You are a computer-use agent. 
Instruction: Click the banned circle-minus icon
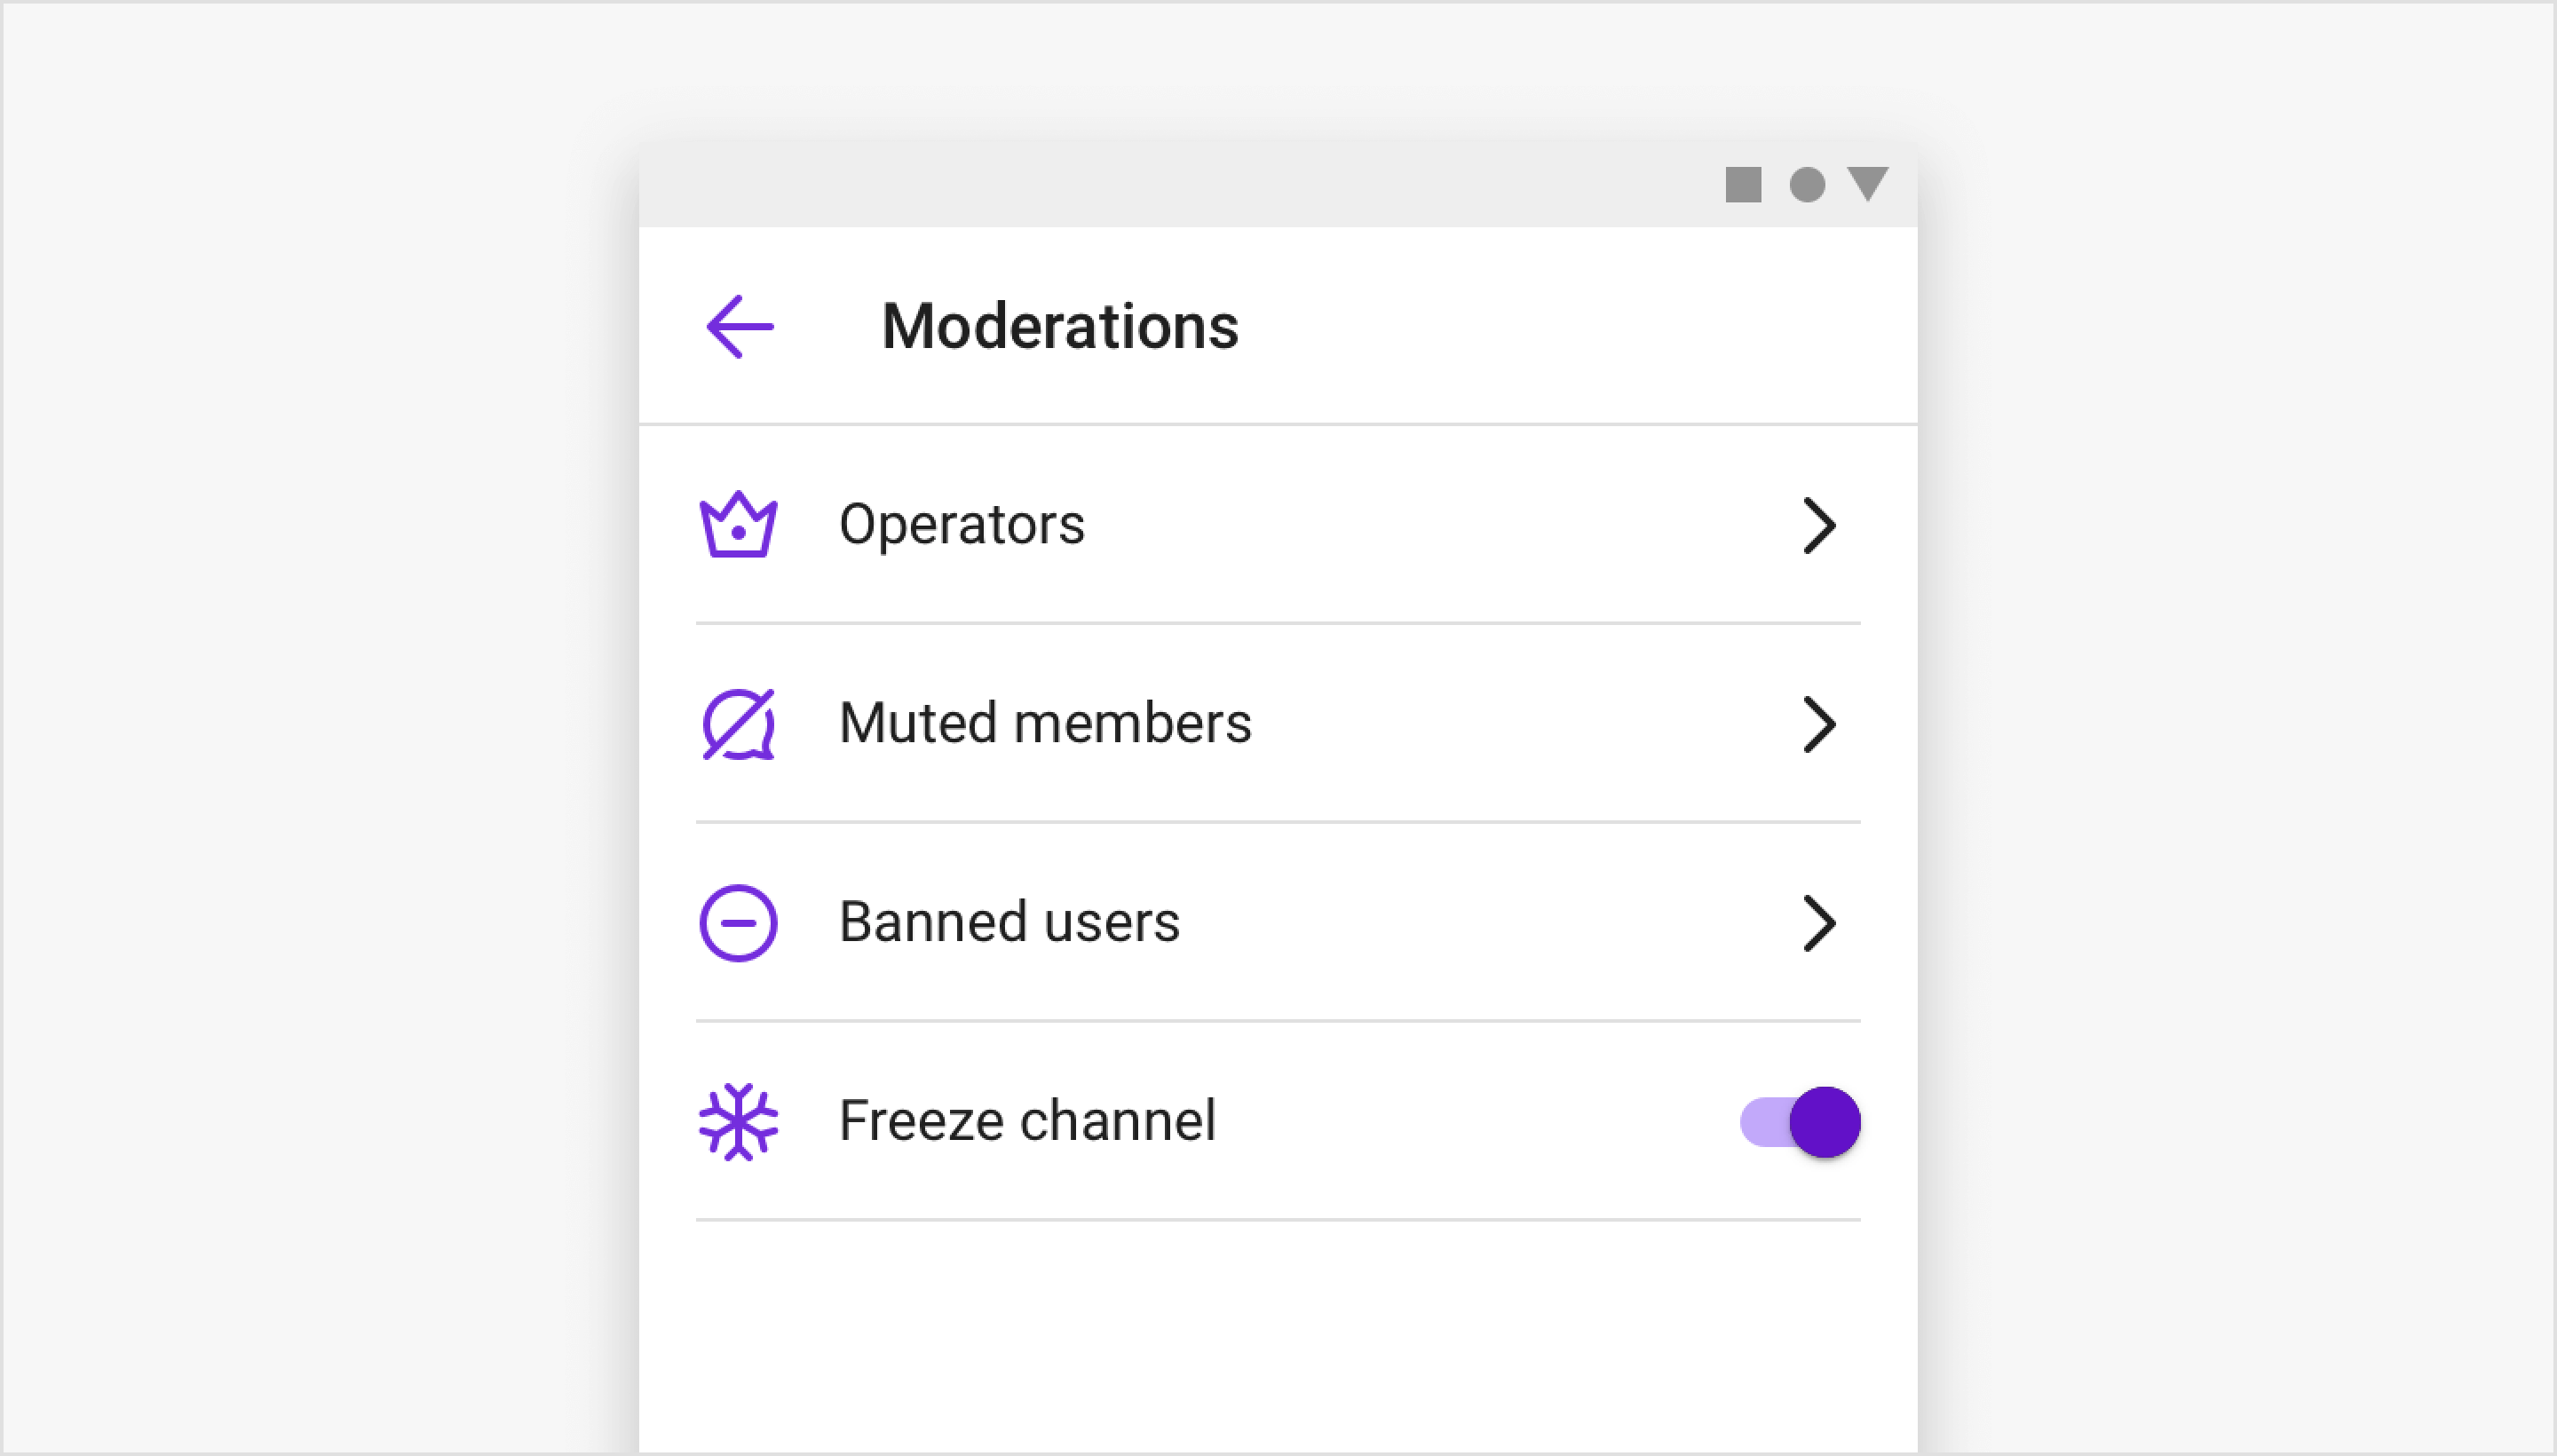coord(738,922)
